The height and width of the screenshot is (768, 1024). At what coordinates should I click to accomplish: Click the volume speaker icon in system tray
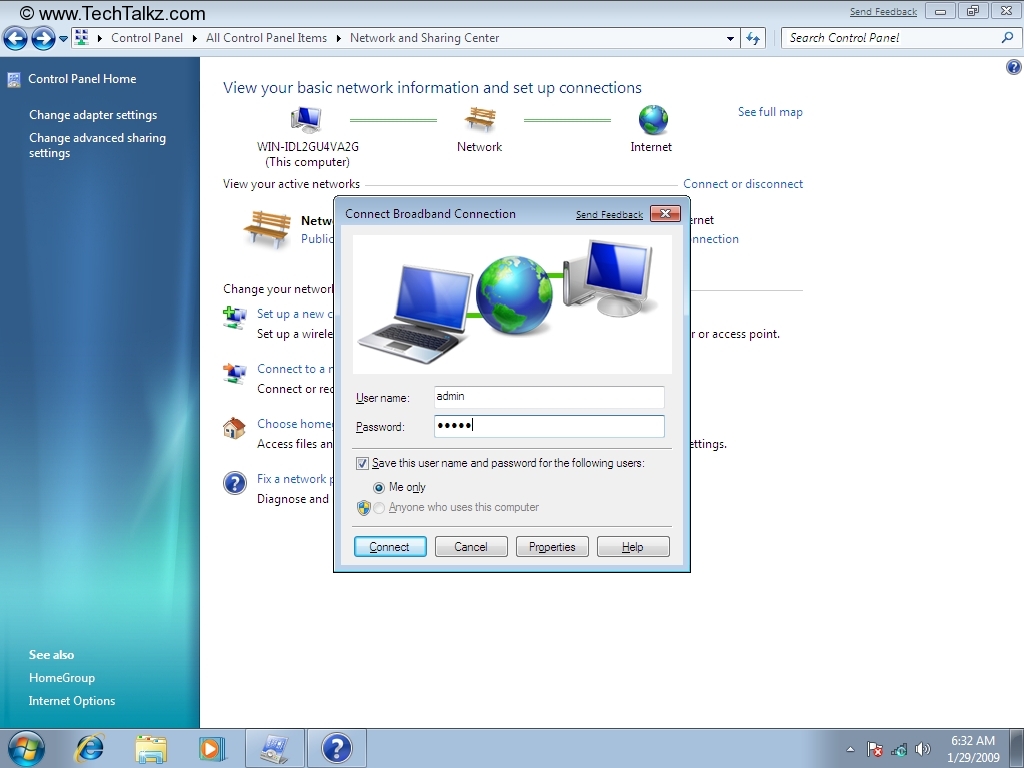pyautogui.click(x=922, y=749)
